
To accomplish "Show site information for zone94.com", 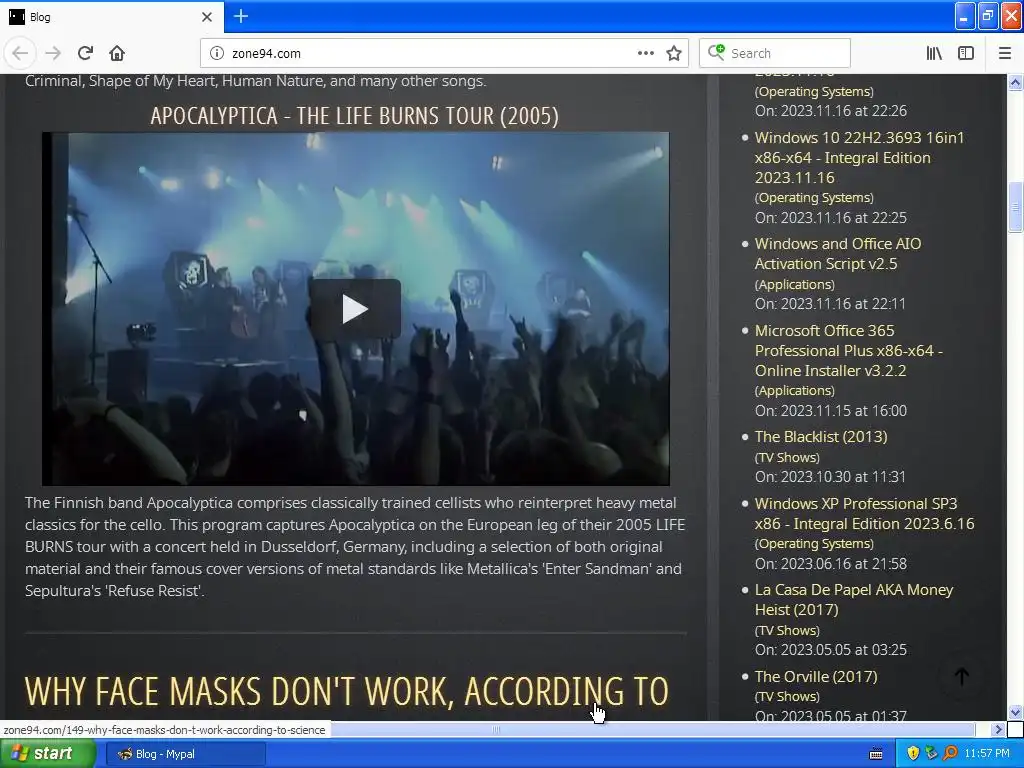I will [x=217, y=54].
